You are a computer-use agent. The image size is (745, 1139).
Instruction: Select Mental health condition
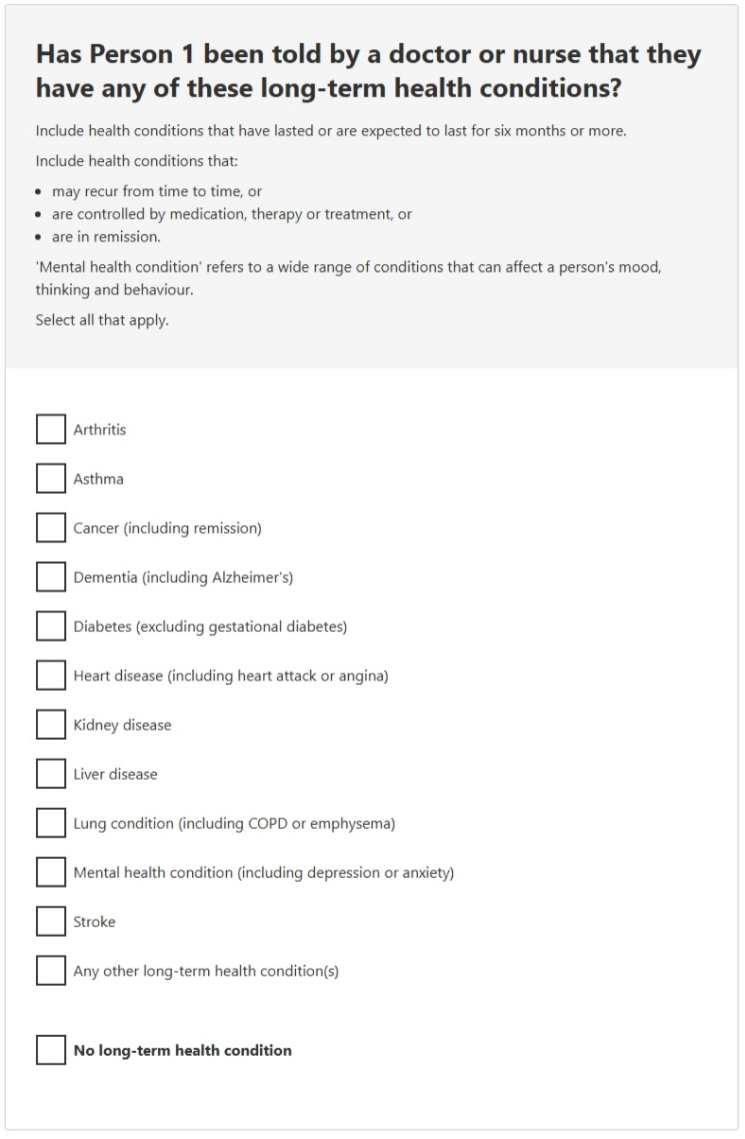coord(49,871)
